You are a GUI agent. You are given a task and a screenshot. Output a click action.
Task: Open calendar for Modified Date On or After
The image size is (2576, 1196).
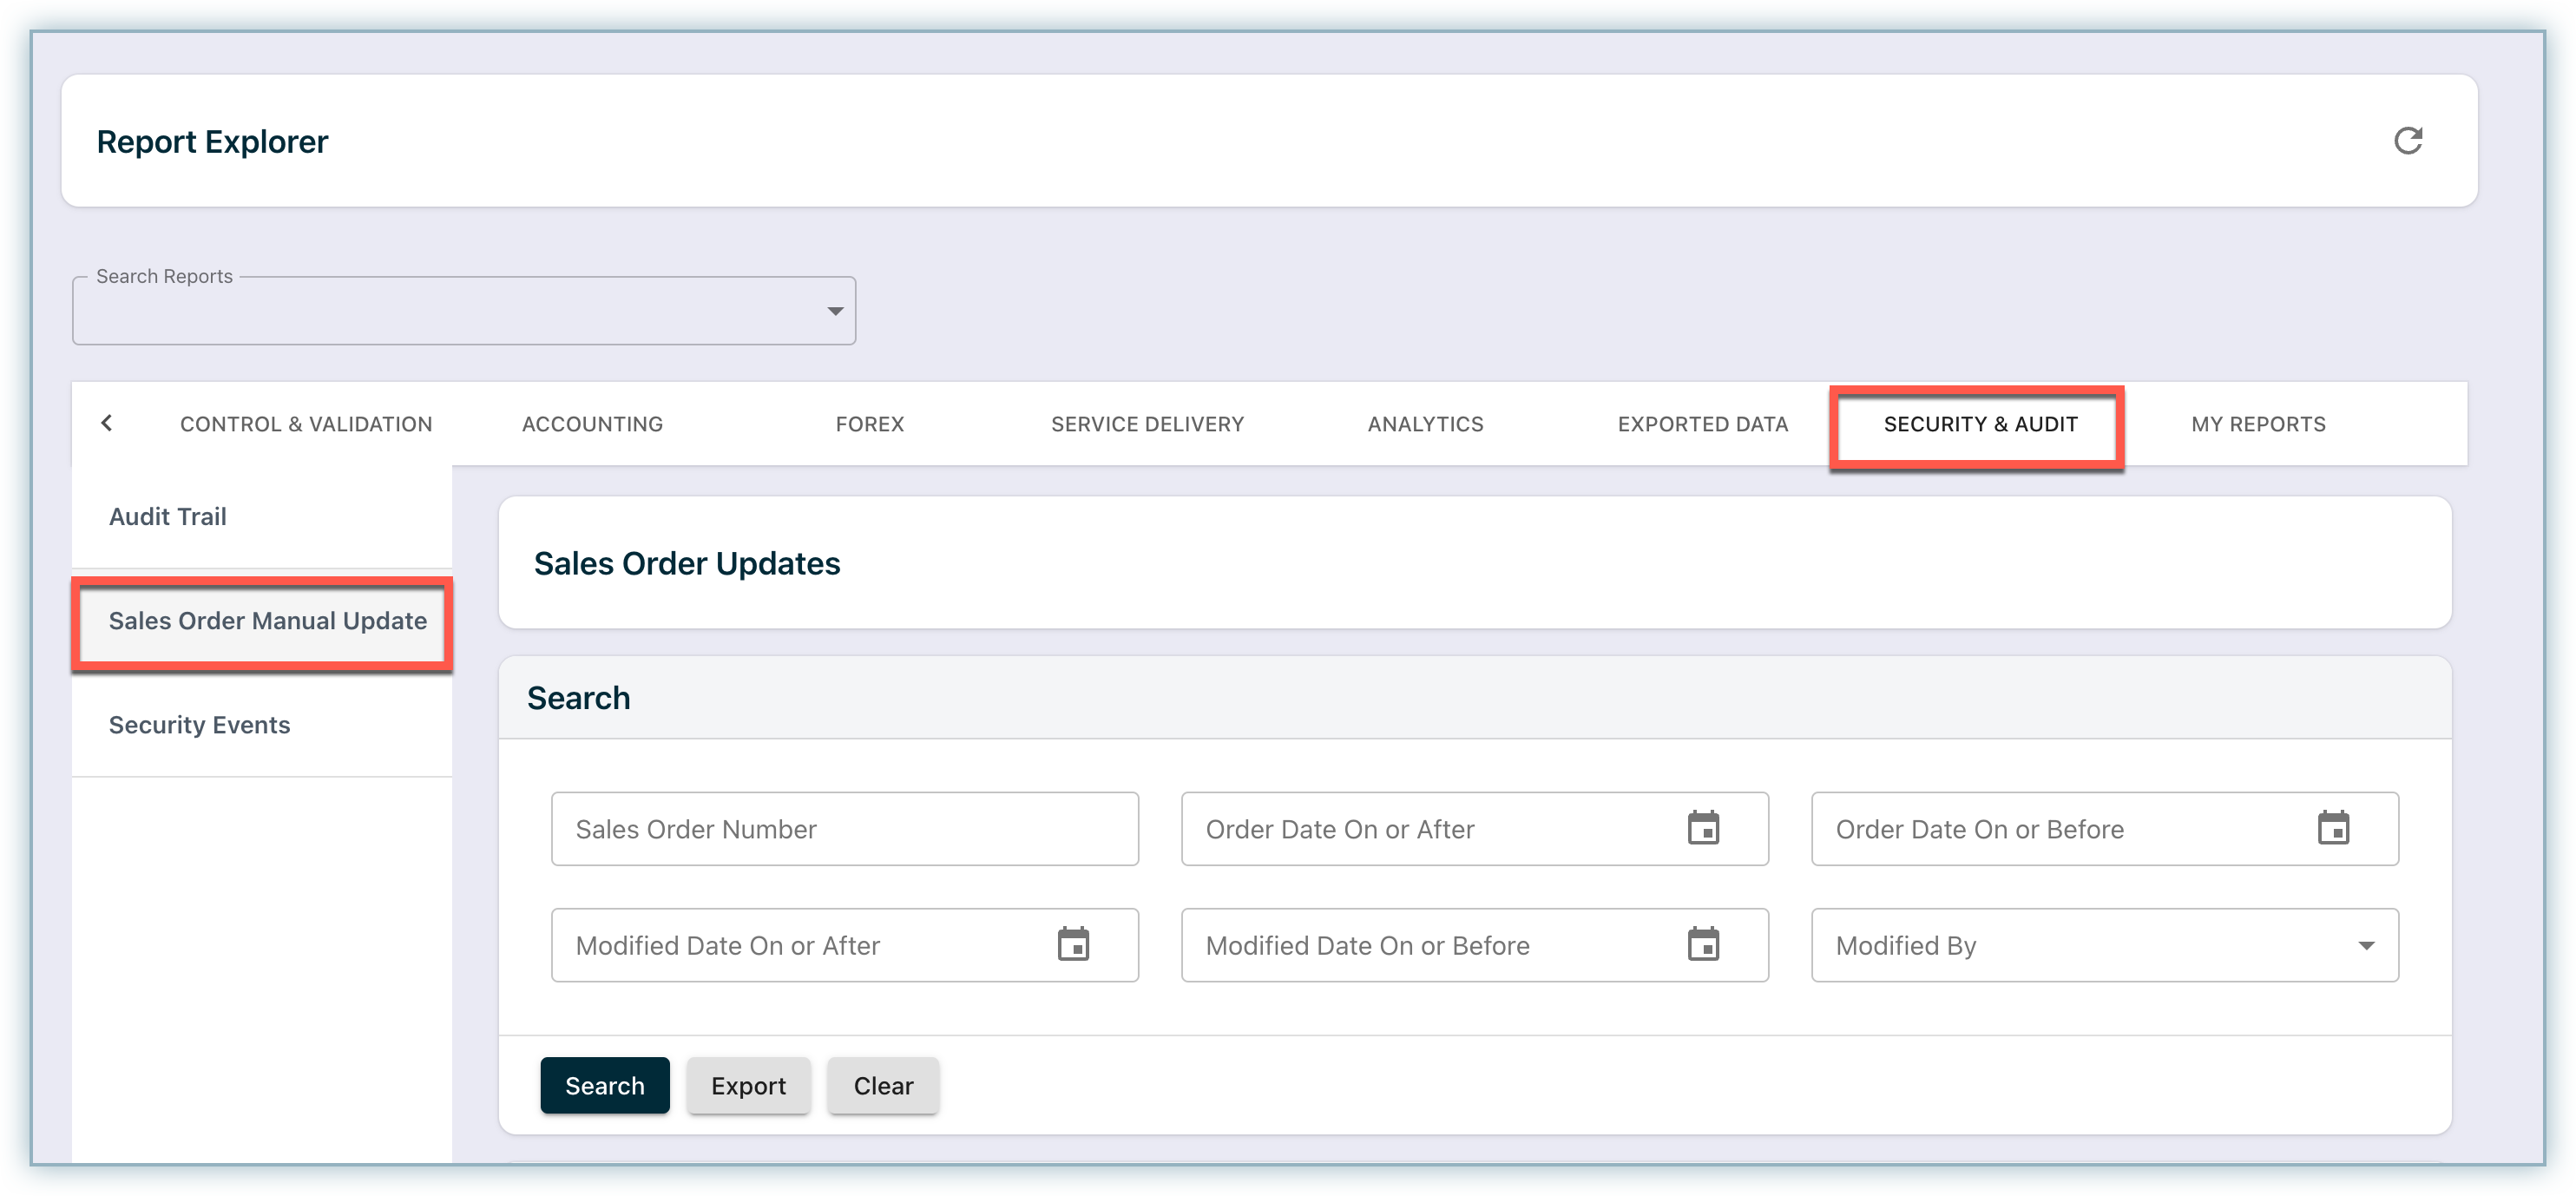click(x=1073, y=944)
